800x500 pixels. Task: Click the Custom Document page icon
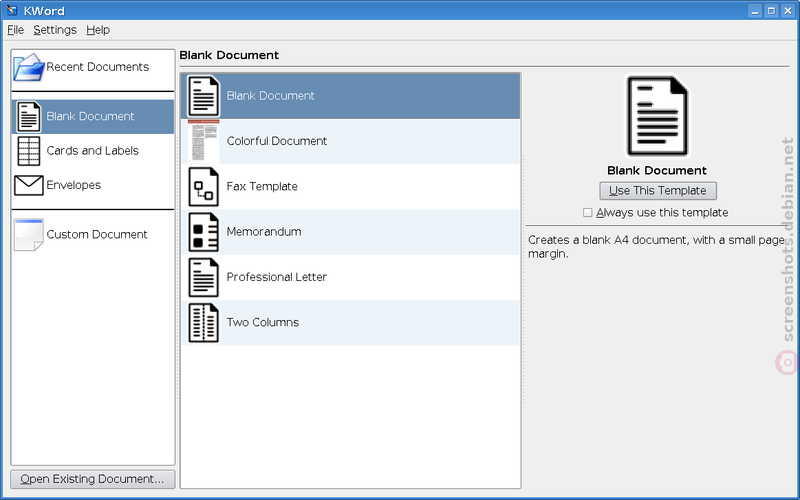(29, 235)
